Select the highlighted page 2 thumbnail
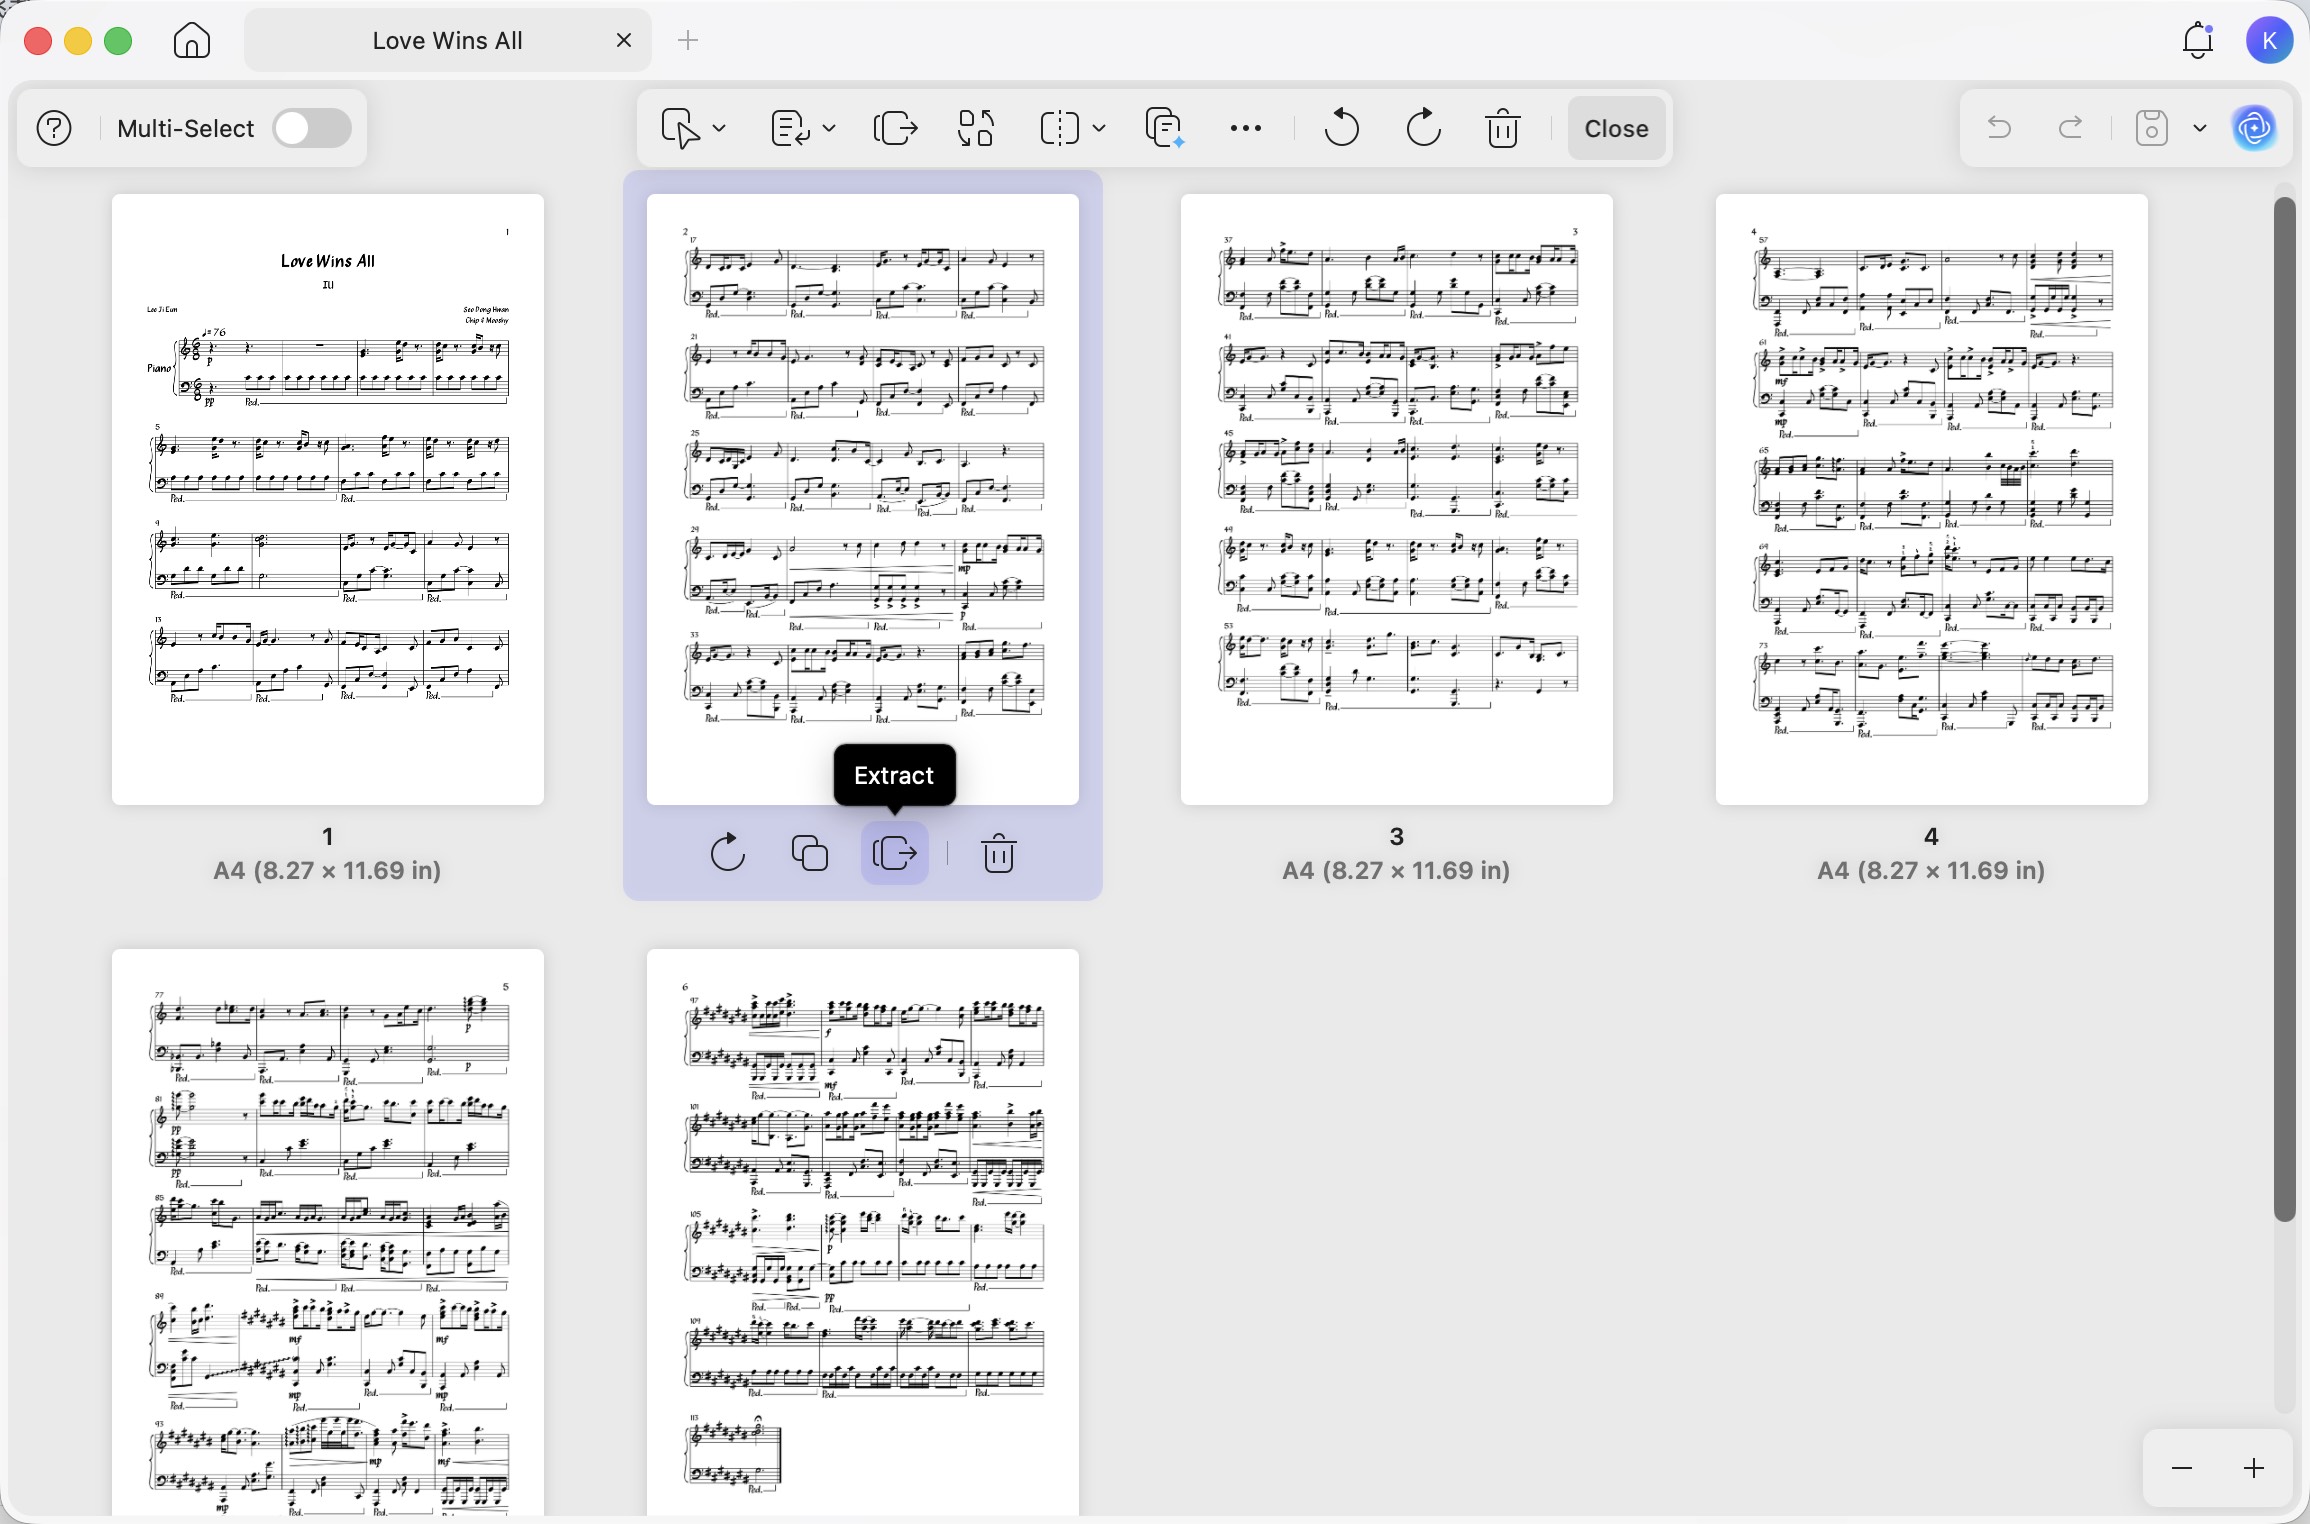This screenshot has width=2310, height=1524. click(x=863, y=499)
